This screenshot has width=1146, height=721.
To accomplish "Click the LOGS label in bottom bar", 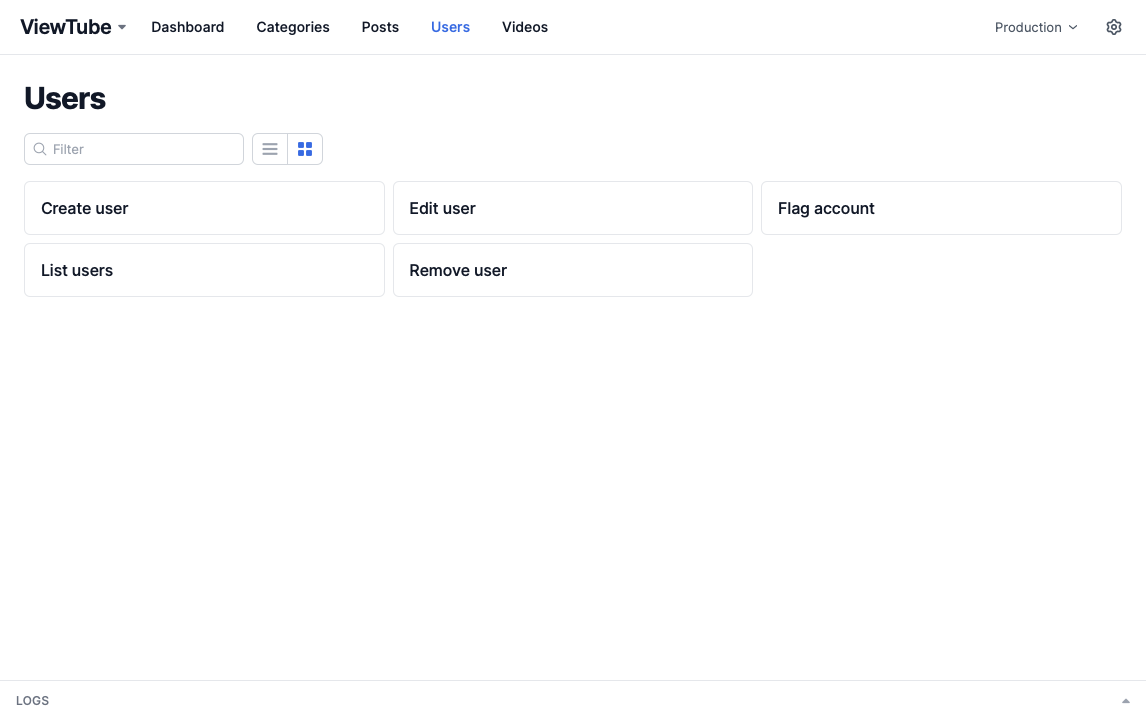I will click(x=33, y=701).
